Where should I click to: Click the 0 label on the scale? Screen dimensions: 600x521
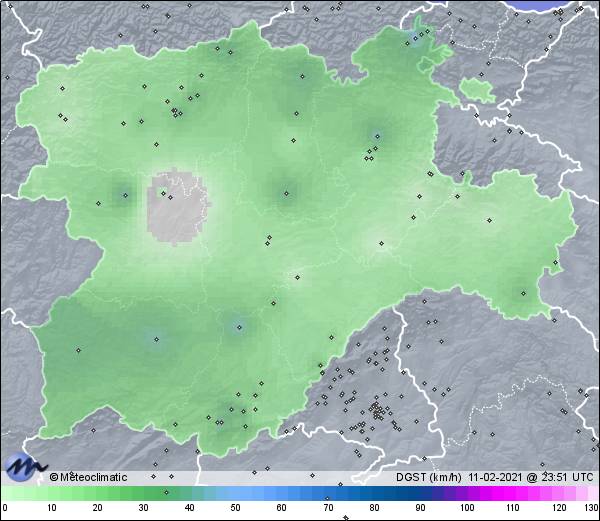click(5, 508)
